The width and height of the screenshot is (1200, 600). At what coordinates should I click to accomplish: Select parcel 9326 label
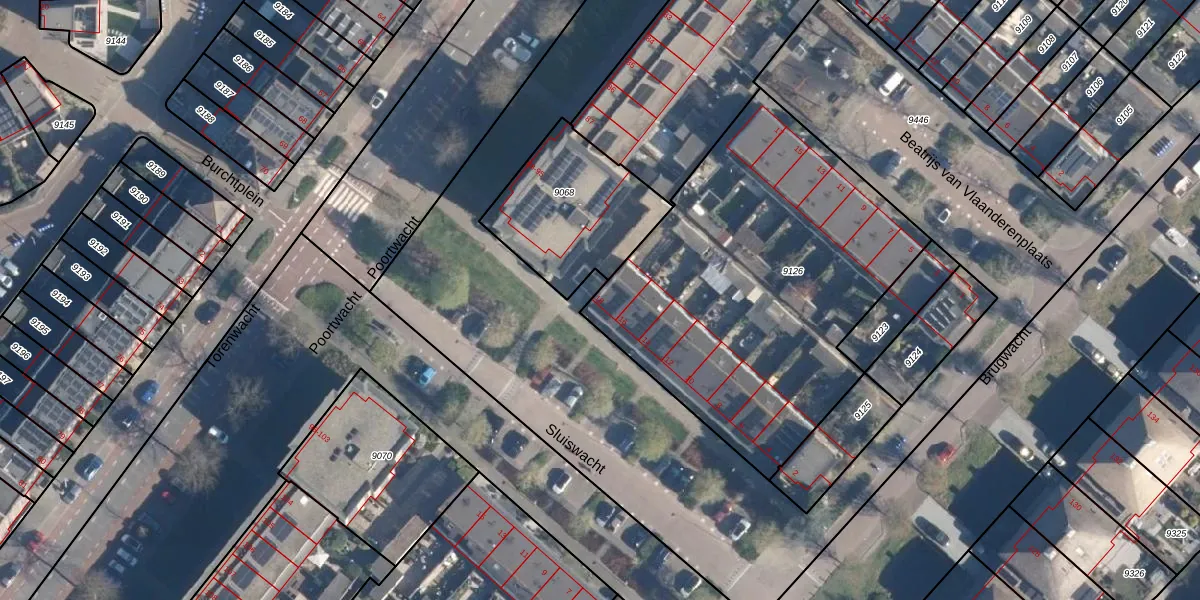(x=1134, y=573)
